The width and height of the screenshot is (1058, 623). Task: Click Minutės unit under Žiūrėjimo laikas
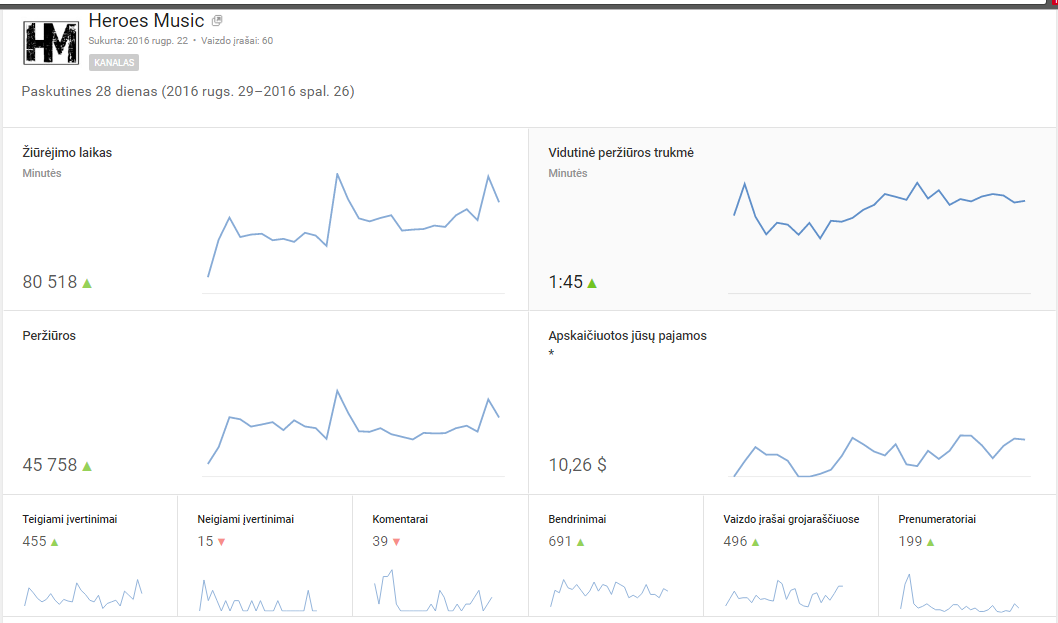point(42,173)
